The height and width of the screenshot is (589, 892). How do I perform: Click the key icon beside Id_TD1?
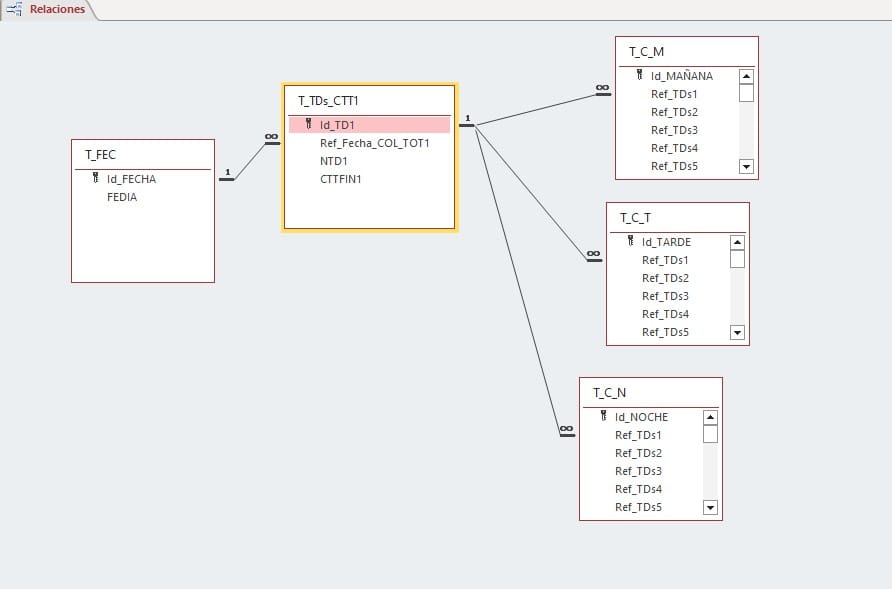tap(309, 124)
